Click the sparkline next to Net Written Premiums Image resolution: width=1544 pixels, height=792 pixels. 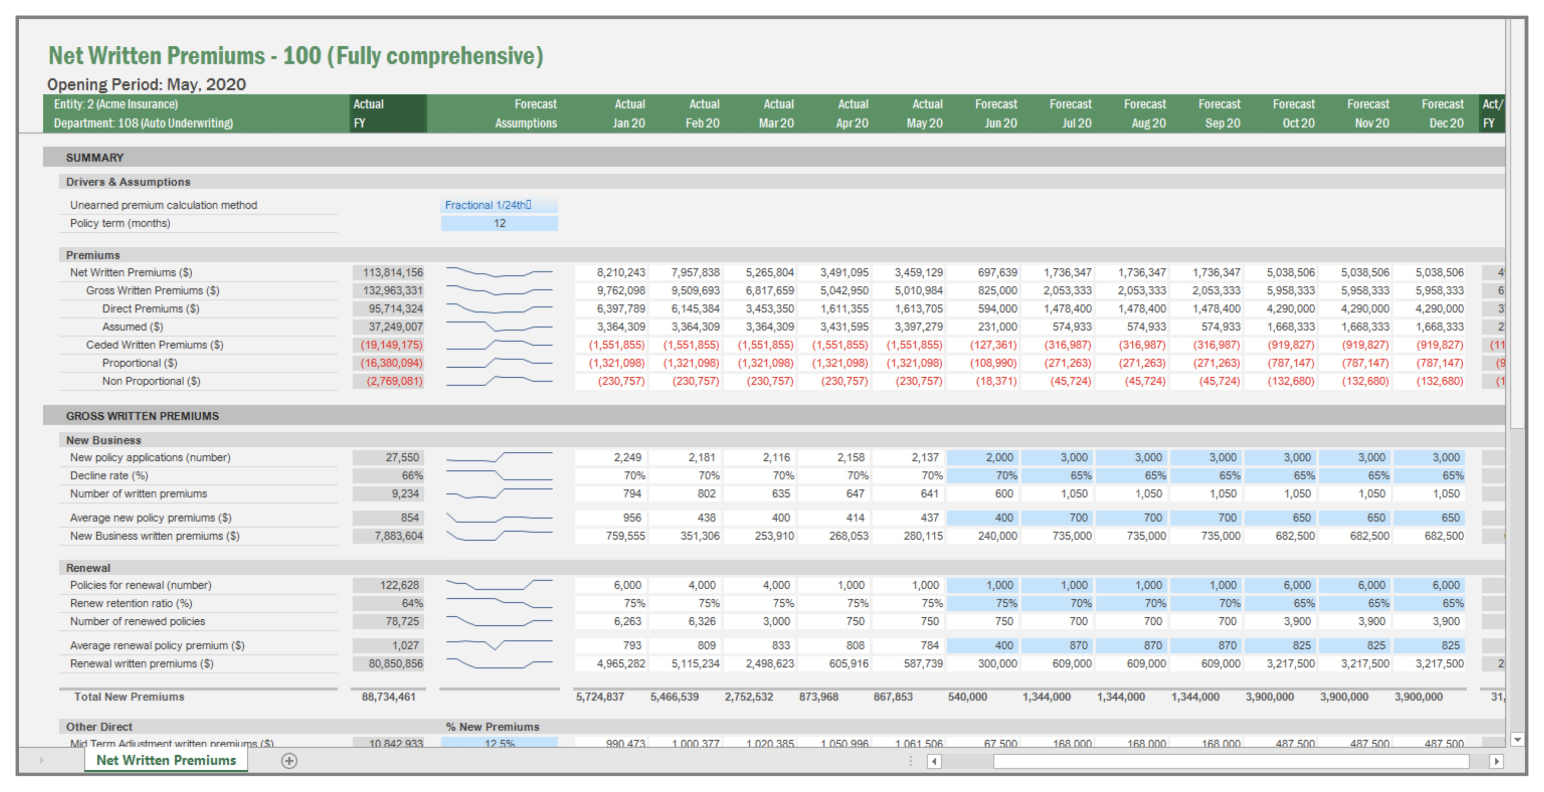click(x=501, y=272)
